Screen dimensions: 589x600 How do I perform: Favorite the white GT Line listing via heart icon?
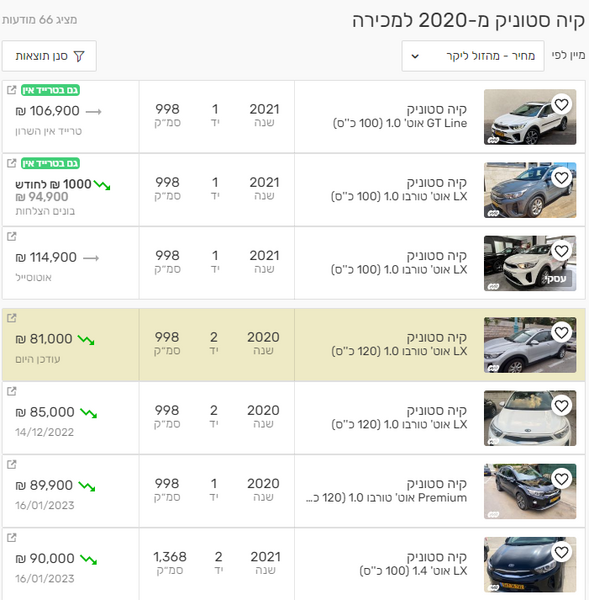(561, 104)
